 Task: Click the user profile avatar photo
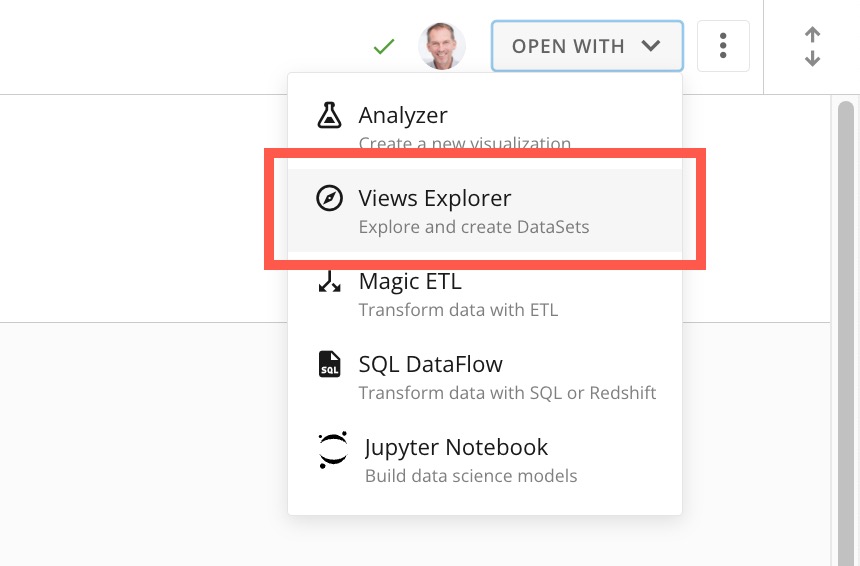tap(442, 46)
